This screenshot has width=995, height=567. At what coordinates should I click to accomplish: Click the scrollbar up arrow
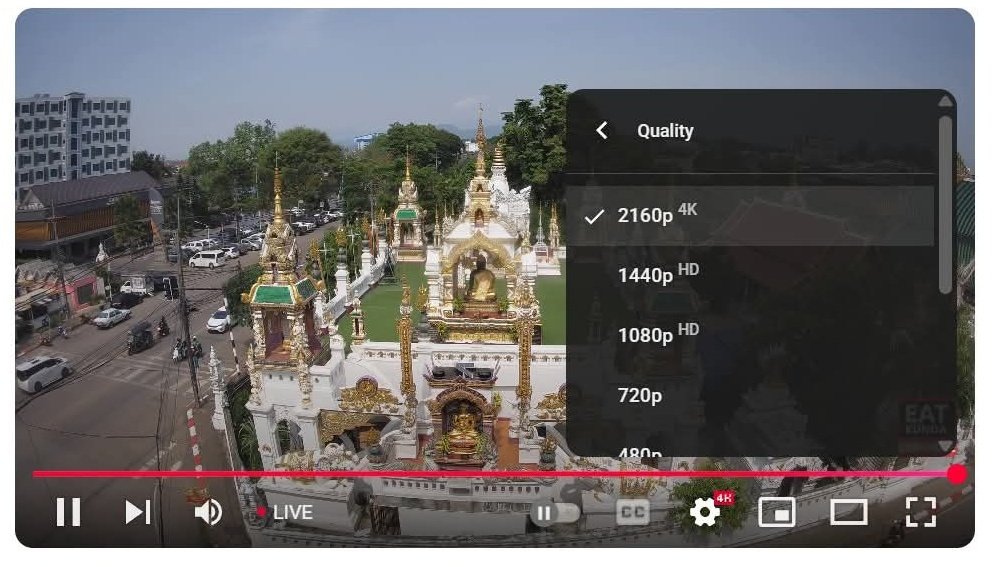946,101
